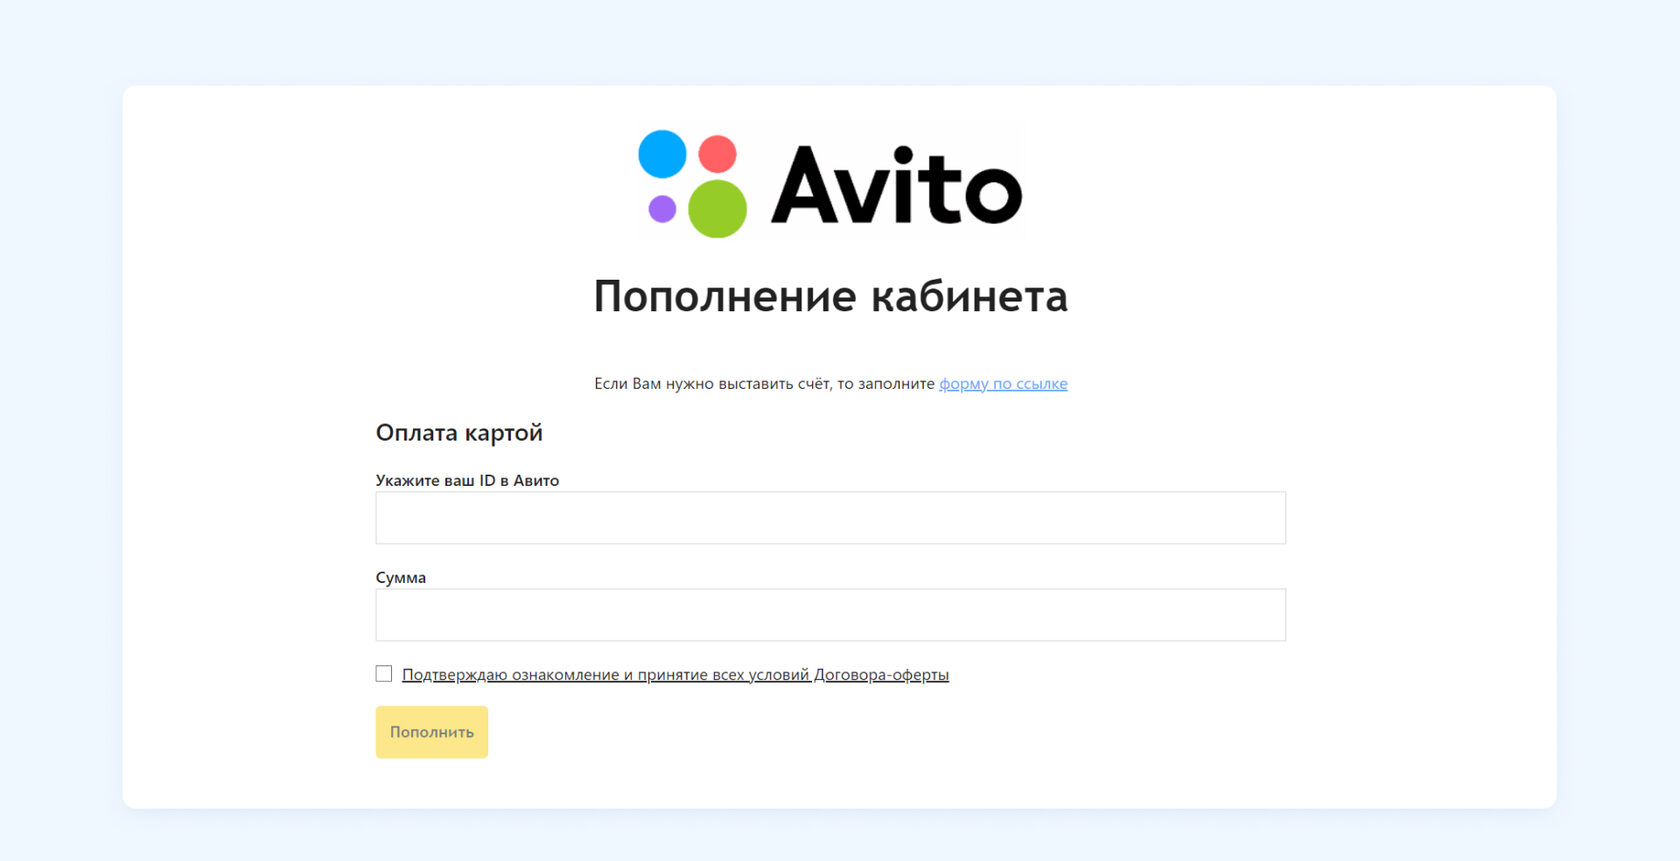Viewport: 1680px width, 861px height.
Task: Focus the 'Укажите ваш ID в Авито' input field
Action: [830, 518]
